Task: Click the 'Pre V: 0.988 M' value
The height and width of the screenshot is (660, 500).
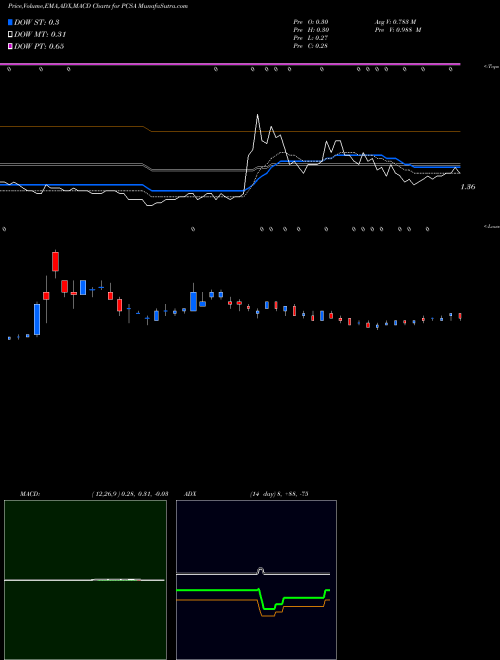Action: (397, 30)
